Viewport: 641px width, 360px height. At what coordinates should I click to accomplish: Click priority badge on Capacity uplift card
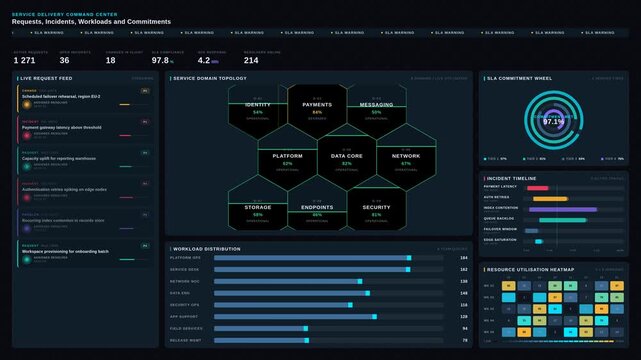pyautogui.click(x=145, y=153)
